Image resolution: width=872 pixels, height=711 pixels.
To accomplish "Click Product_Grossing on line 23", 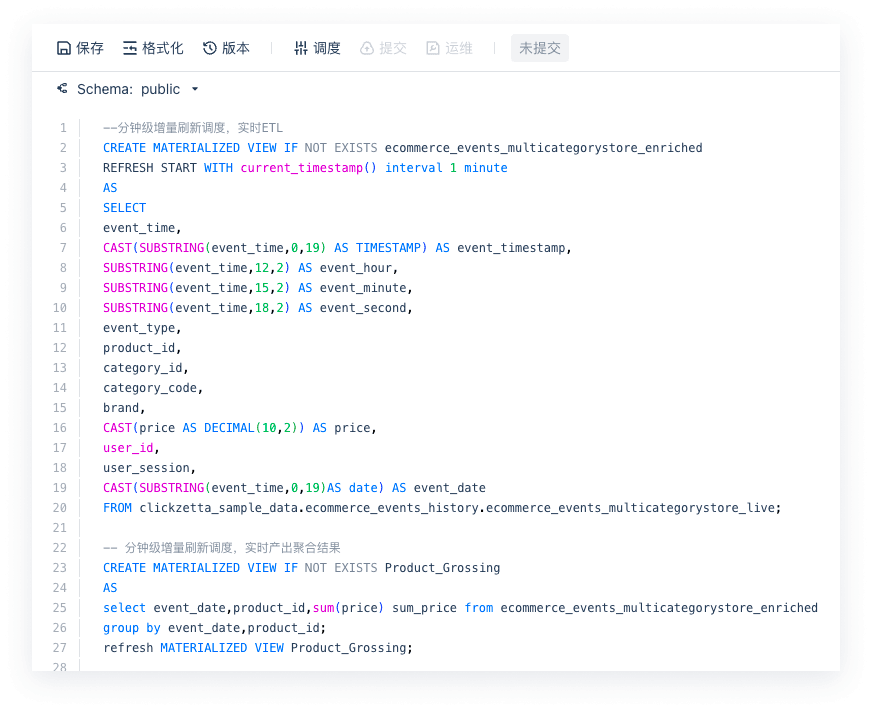I will [442, 568].
